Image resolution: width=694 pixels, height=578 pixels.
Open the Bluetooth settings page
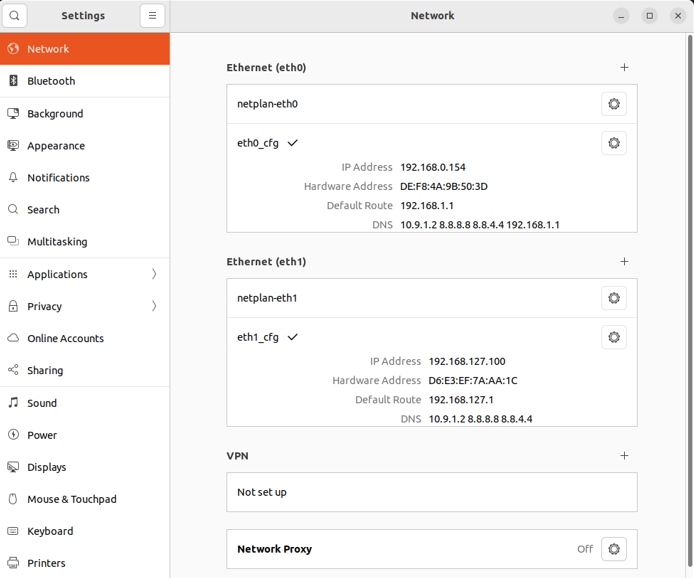click(85, 81)
